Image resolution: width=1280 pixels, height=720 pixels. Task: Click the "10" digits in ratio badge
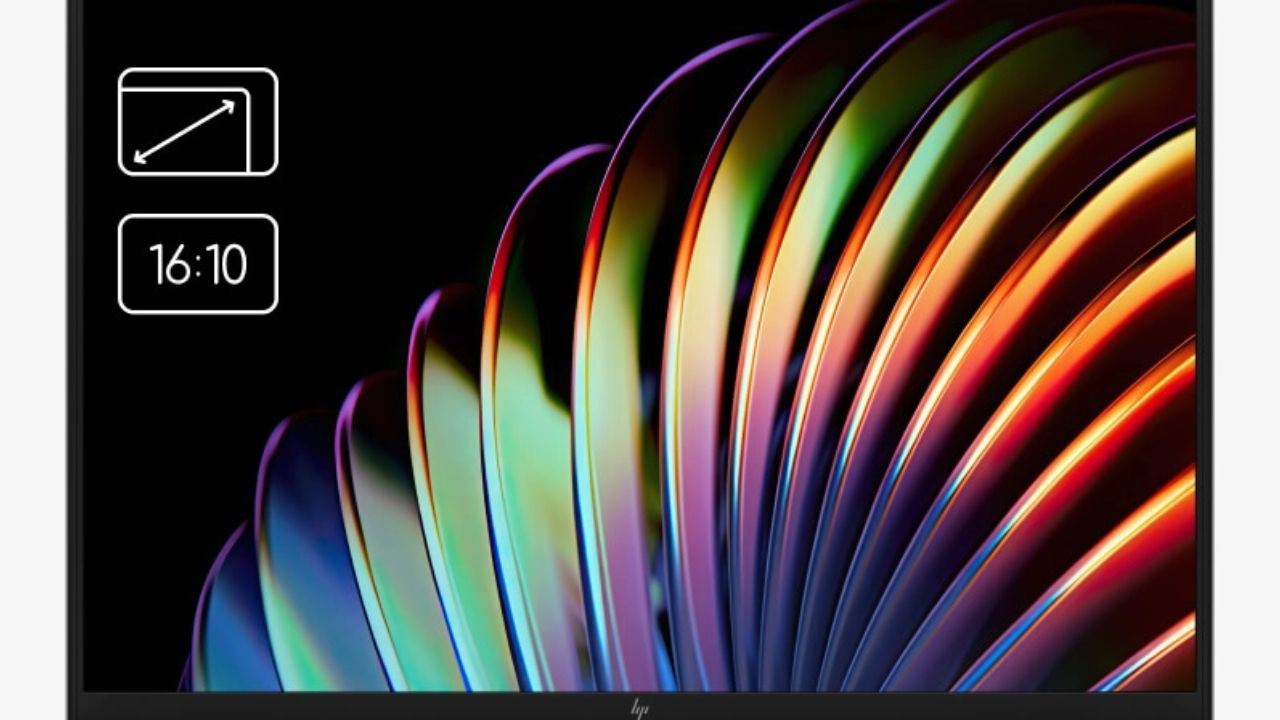[227, 265]
